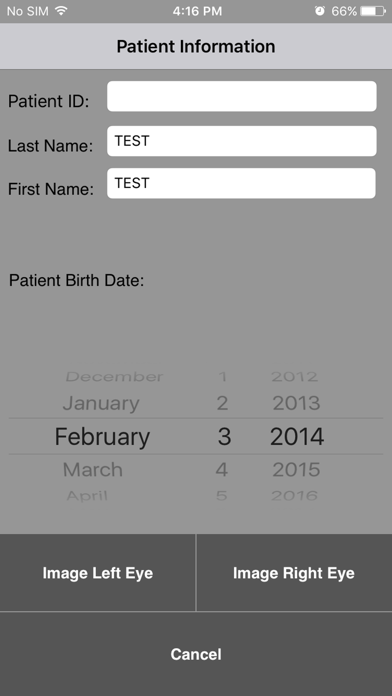Focus the Patient ID text field

click(242, 96)
